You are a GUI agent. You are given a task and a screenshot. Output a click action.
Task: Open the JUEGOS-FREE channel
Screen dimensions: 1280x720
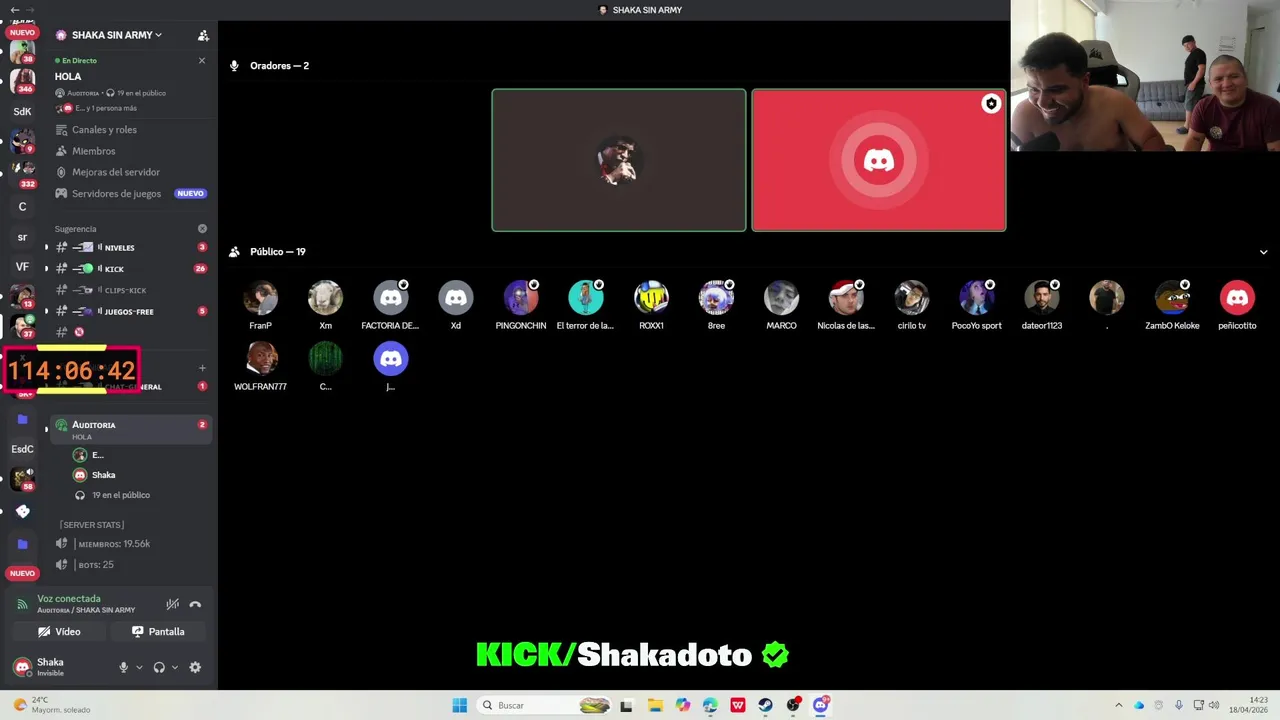click(x=130, y=311)
